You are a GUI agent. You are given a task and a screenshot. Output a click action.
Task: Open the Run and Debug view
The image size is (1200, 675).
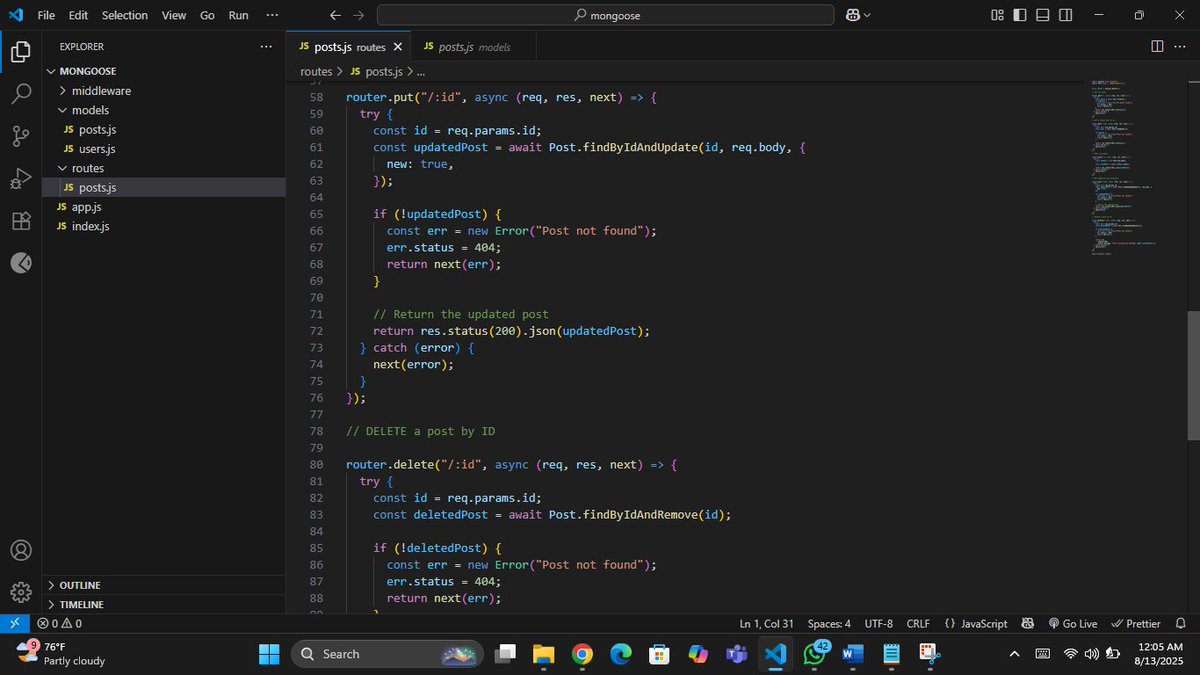click(x=21, y=180)
